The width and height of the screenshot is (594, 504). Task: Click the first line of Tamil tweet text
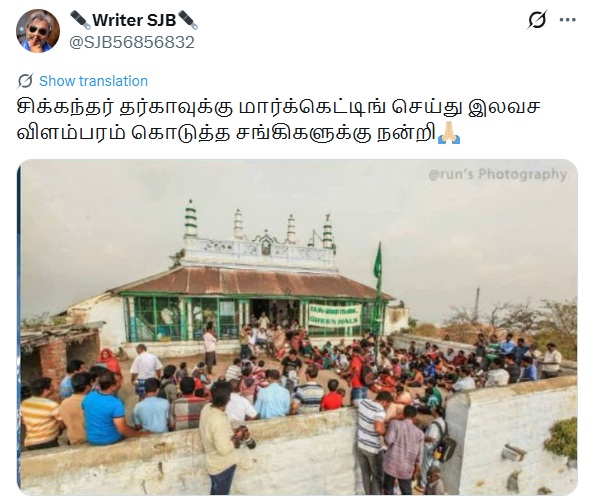[278, 108]
